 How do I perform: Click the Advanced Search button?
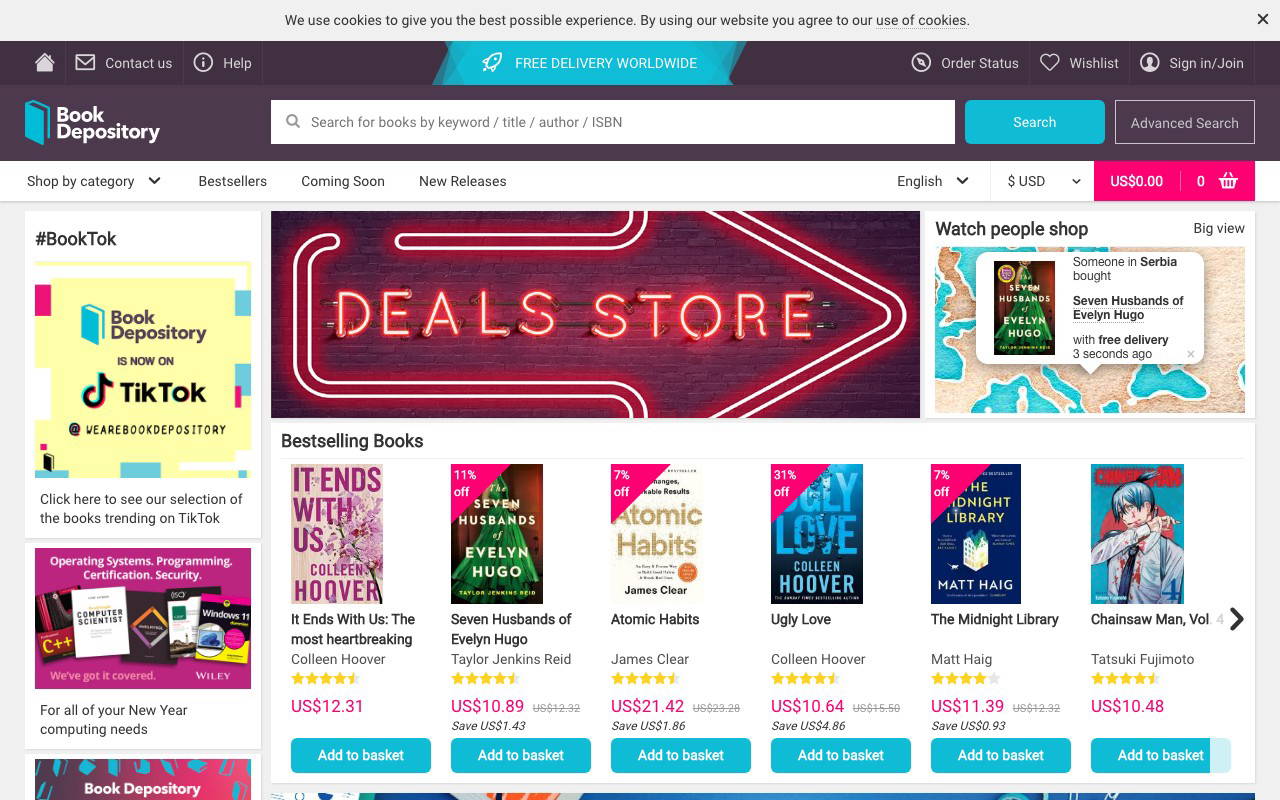tap(1184, 122)
